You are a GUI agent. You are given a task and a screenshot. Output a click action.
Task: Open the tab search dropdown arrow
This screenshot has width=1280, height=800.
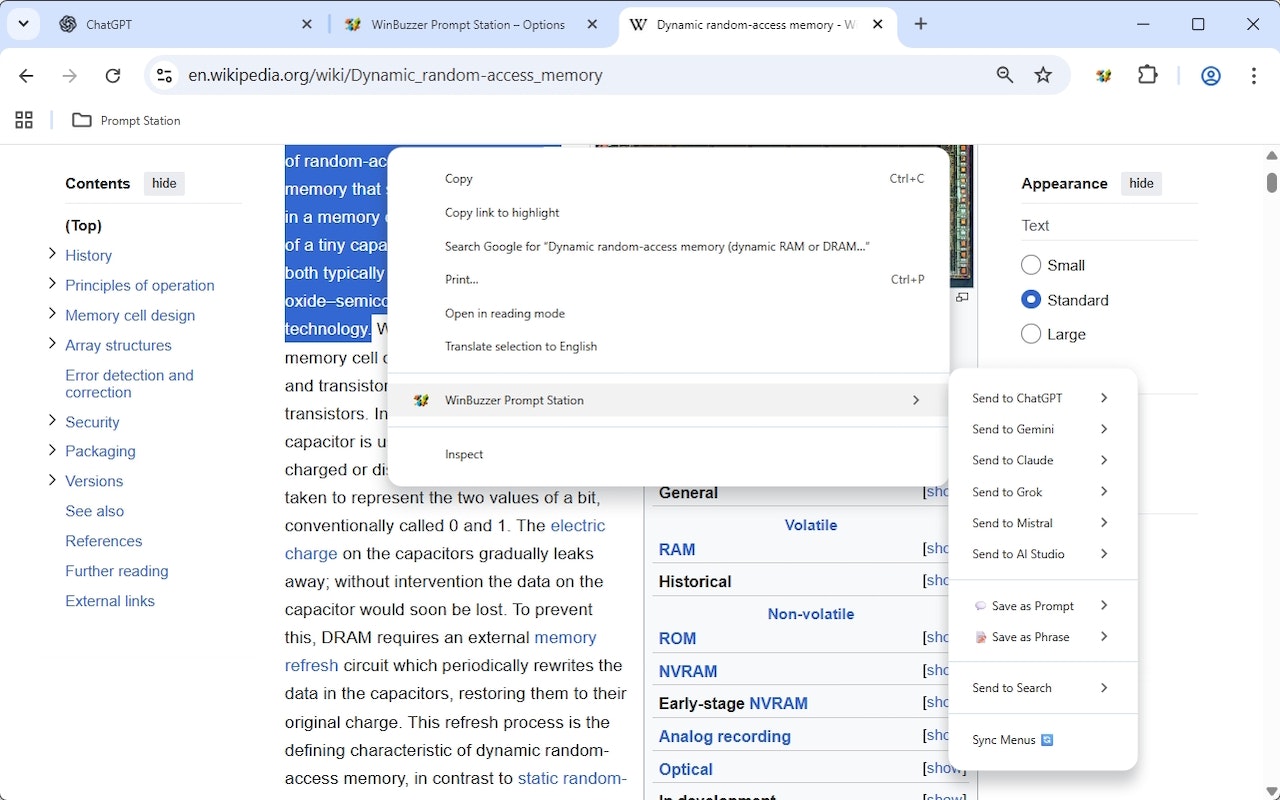22,24
